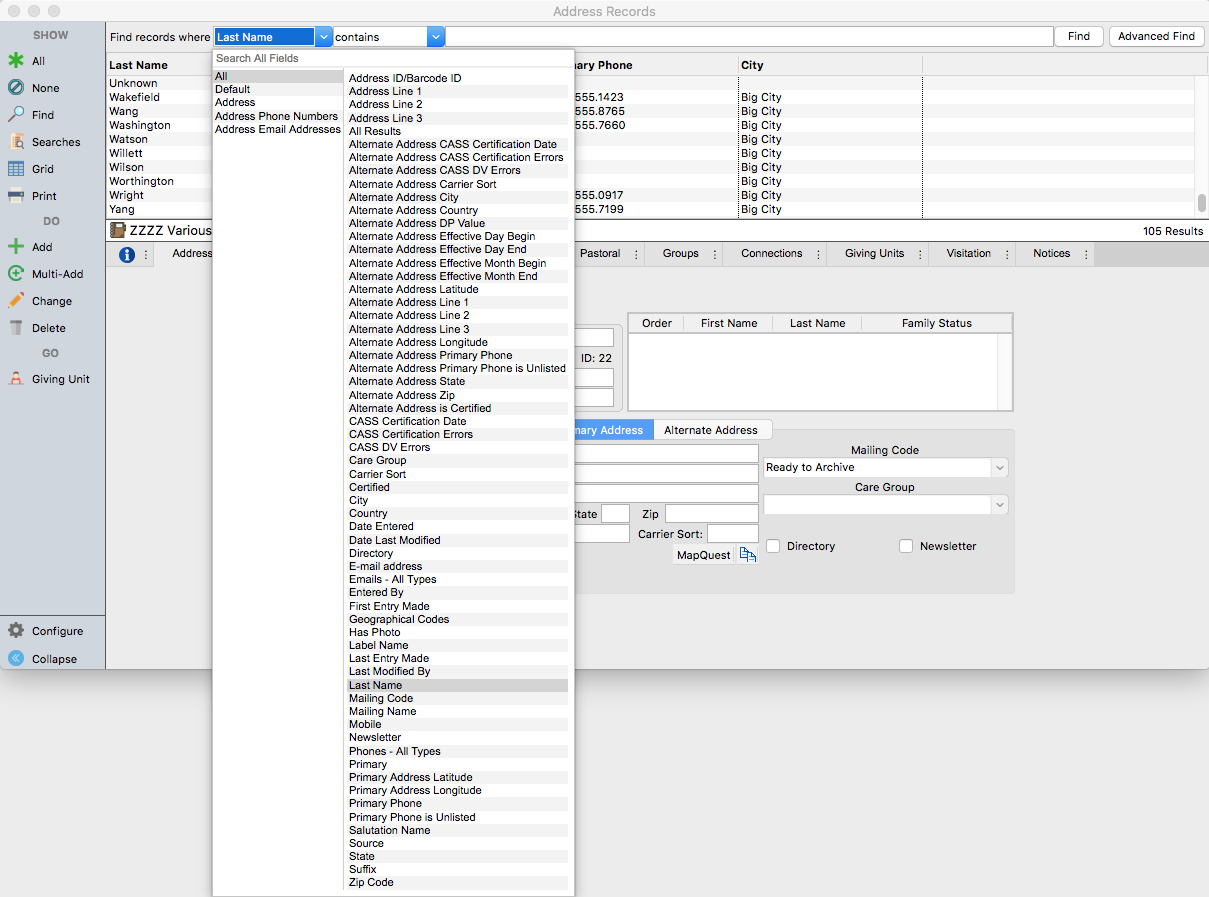Image resolution: width=1209 pixels, height=897 pixels.
Task: Enable the Directory checkbox
Action: 774,546
